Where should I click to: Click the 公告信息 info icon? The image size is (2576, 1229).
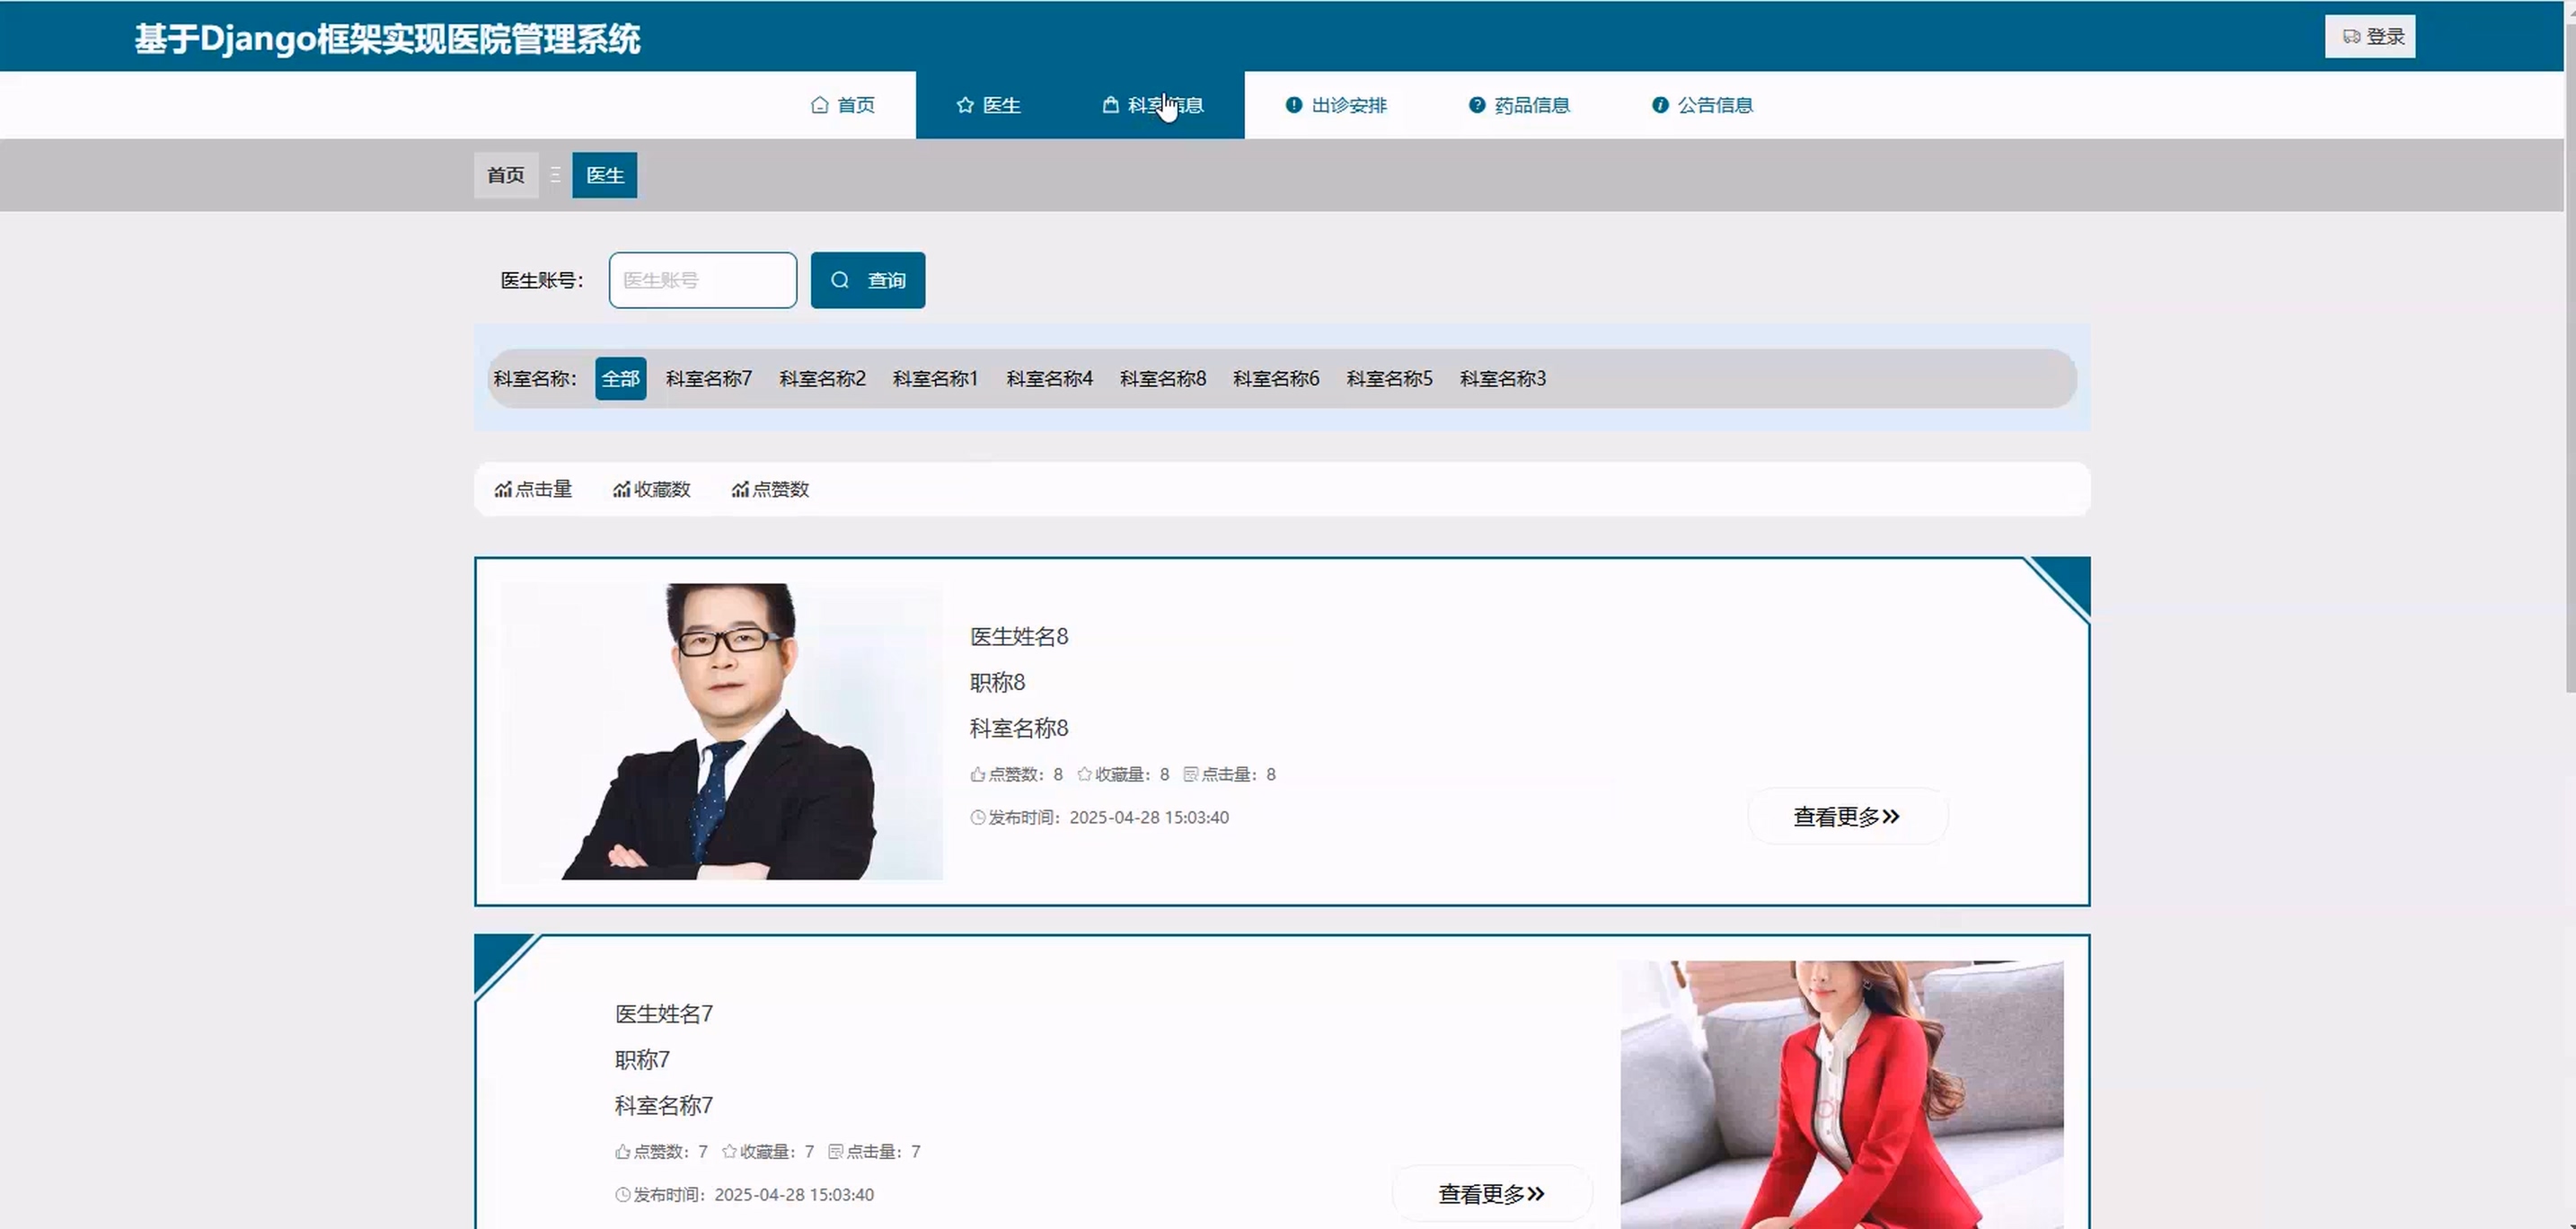pos(1659,105)
